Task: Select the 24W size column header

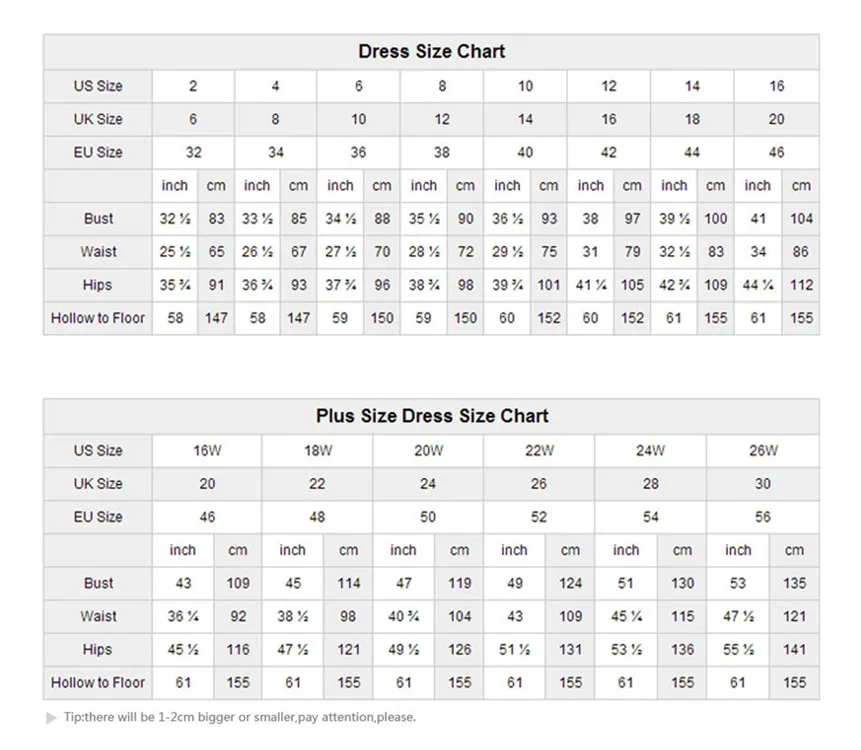Action: click(x=651, y=450)
